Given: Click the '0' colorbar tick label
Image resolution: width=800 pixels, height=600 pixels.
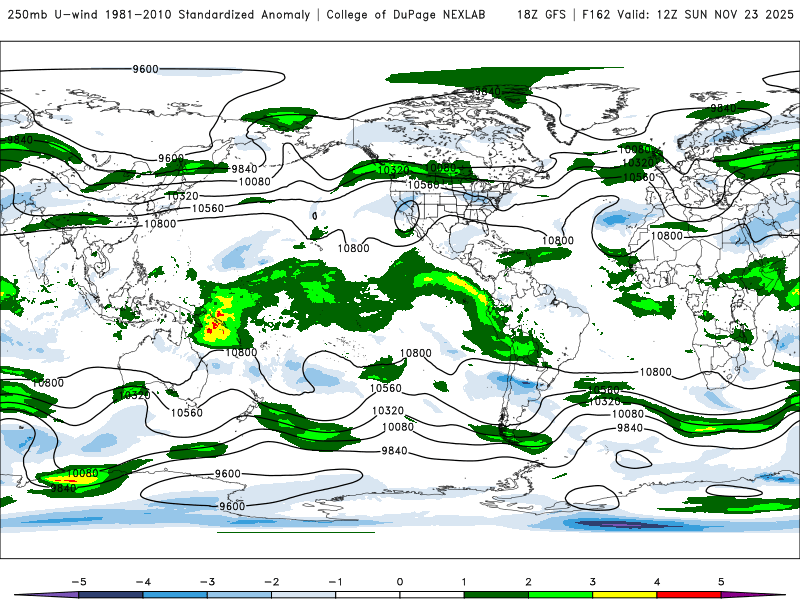Looking at the screenshot, I should pos(400,582).
